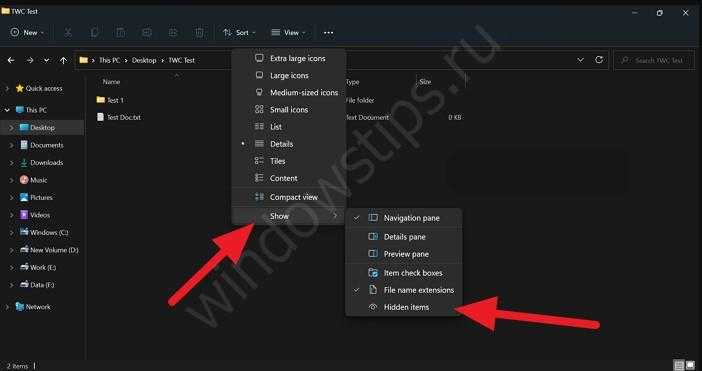This screenshot has width=702, height=371.
Task: Open the See more ellipsis menu
Action: [328, 33]
